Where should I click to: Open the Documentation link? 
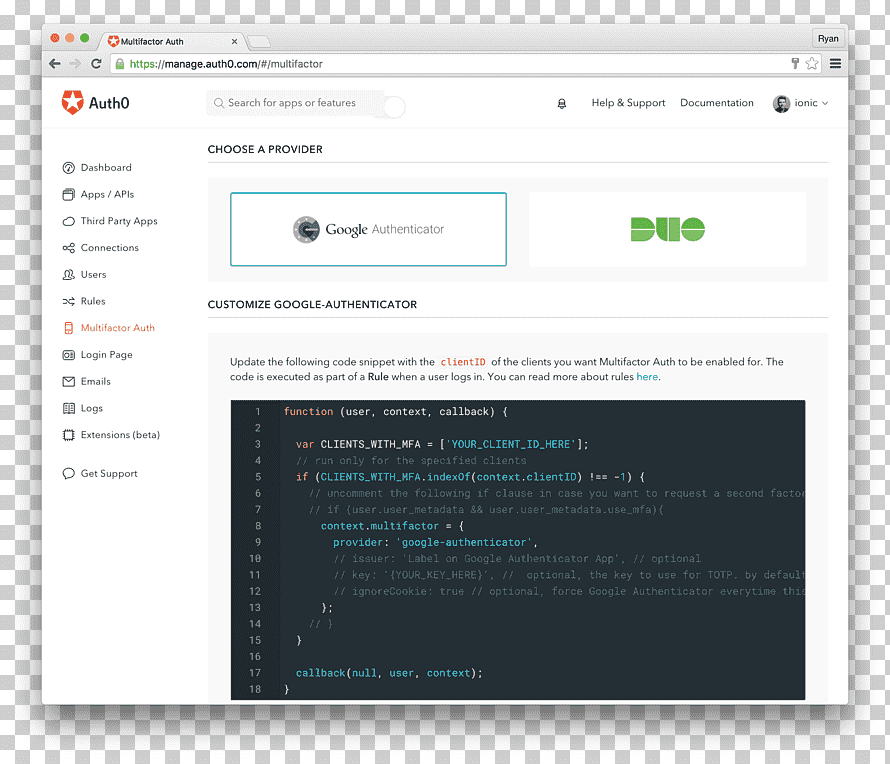click(x=716, y=103)
